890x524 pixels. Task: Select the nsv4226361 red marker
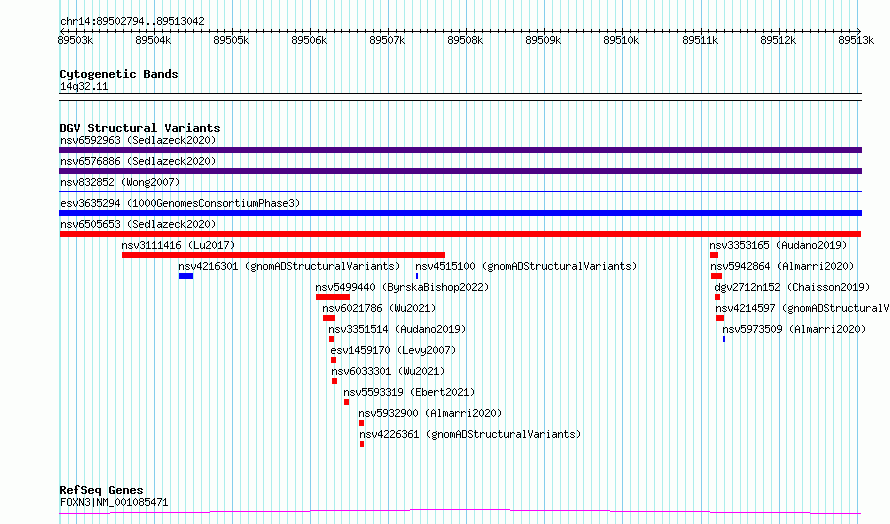(362, 444)
